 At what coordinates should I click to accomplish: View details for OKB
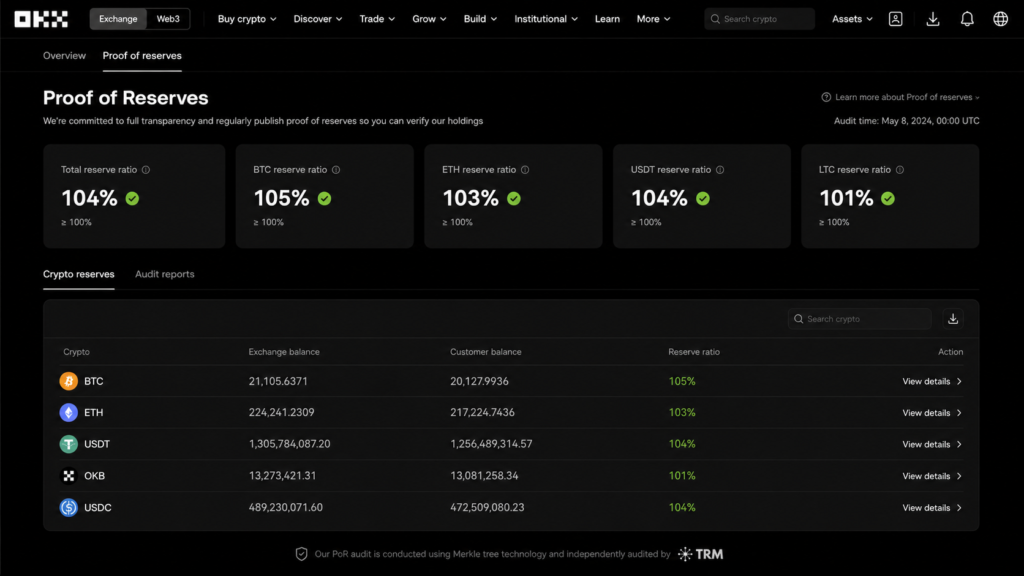point(932,476)
